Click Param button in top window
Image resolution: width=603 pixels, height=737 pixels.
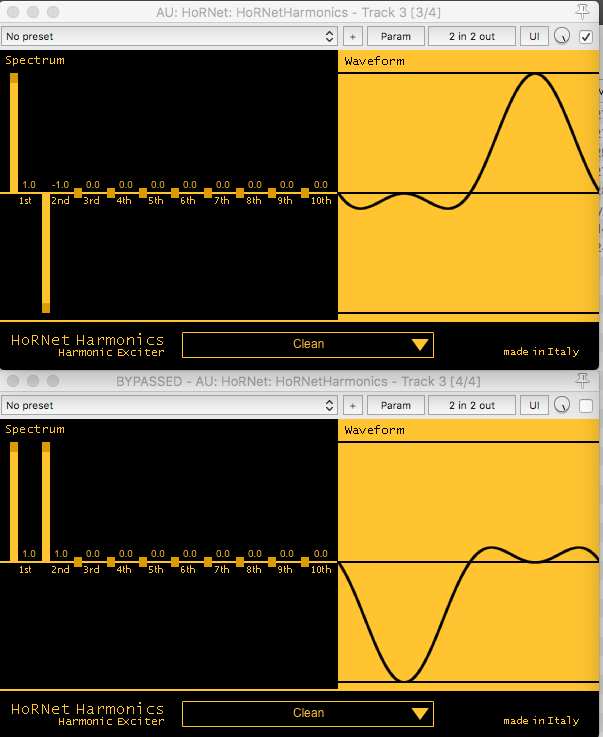click(396, 36)
